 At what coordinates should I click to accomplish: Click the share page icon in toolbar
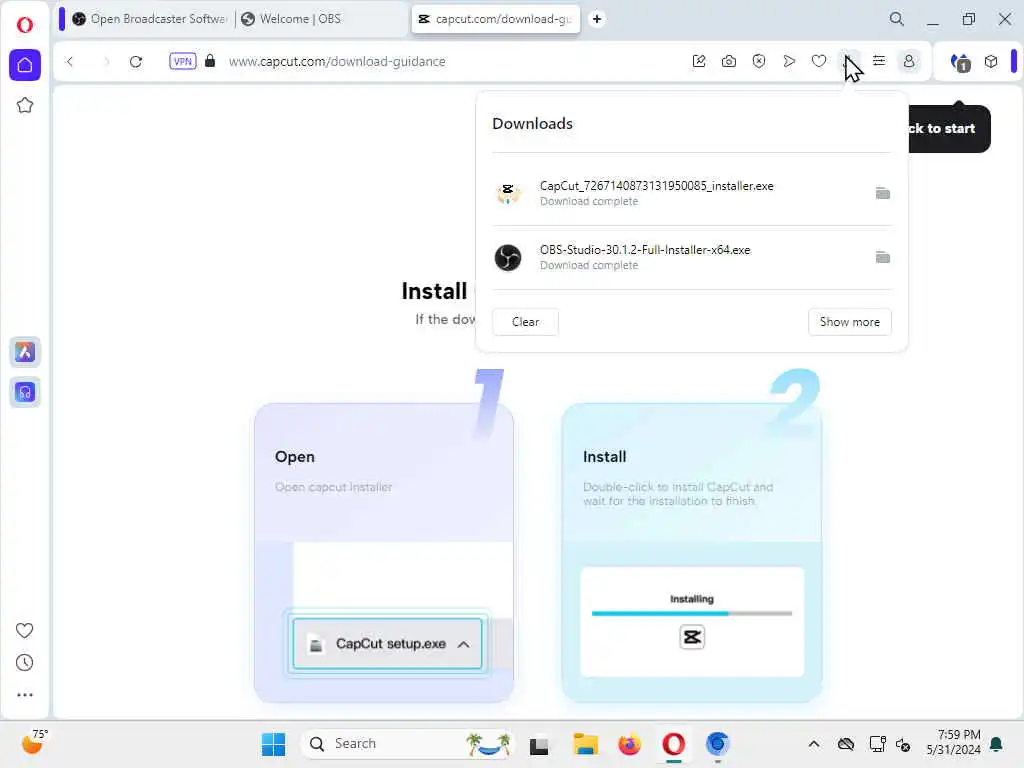(699, 61)
